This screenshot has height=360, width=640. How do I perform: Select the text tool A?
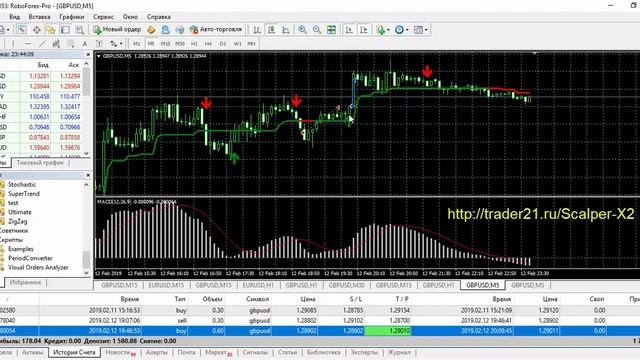point(84,43)
